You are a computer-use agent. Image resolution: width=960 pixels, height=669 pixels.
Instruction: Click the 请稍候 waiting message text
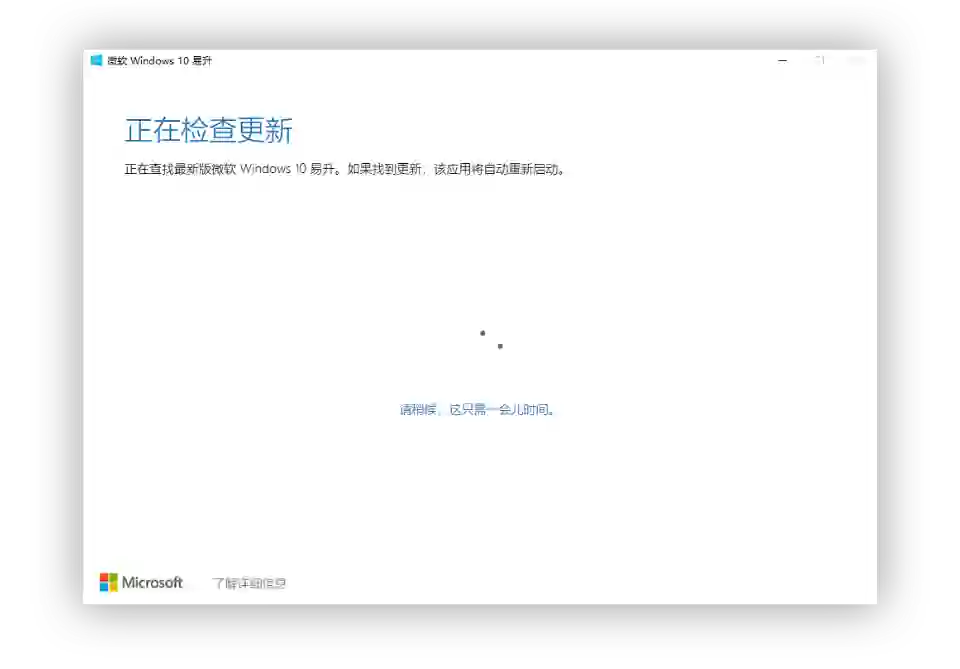pyautogui.click(x=477, y=409)
